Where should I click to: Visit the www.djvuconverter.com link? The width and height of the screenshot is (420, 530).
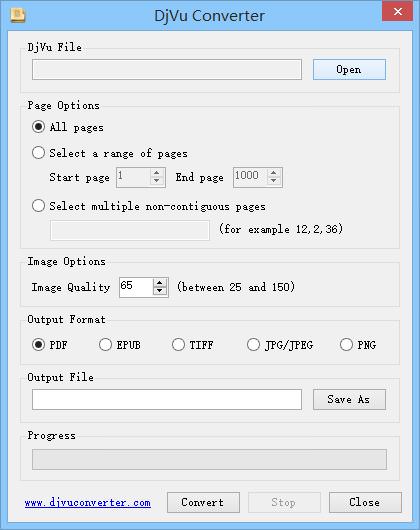point(88,503)
